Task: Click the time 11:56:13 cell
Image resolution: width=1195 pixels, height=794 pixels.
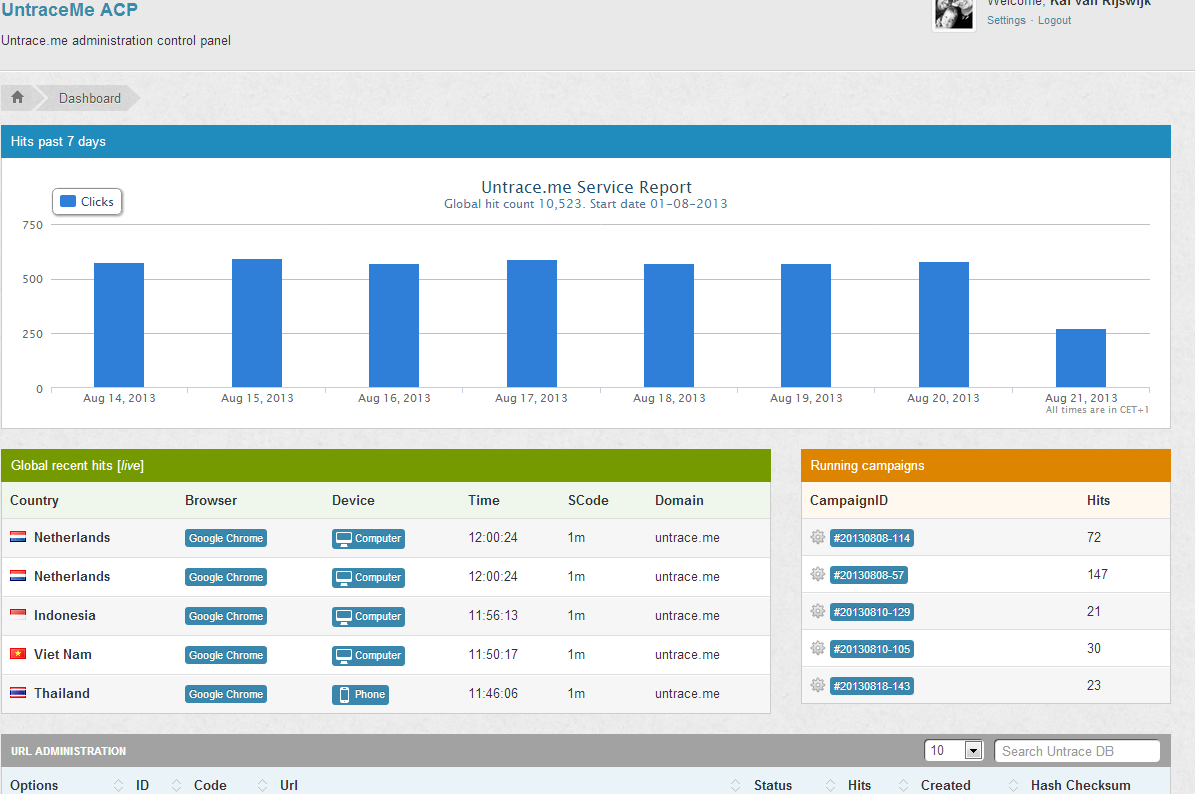Action: 493,615
